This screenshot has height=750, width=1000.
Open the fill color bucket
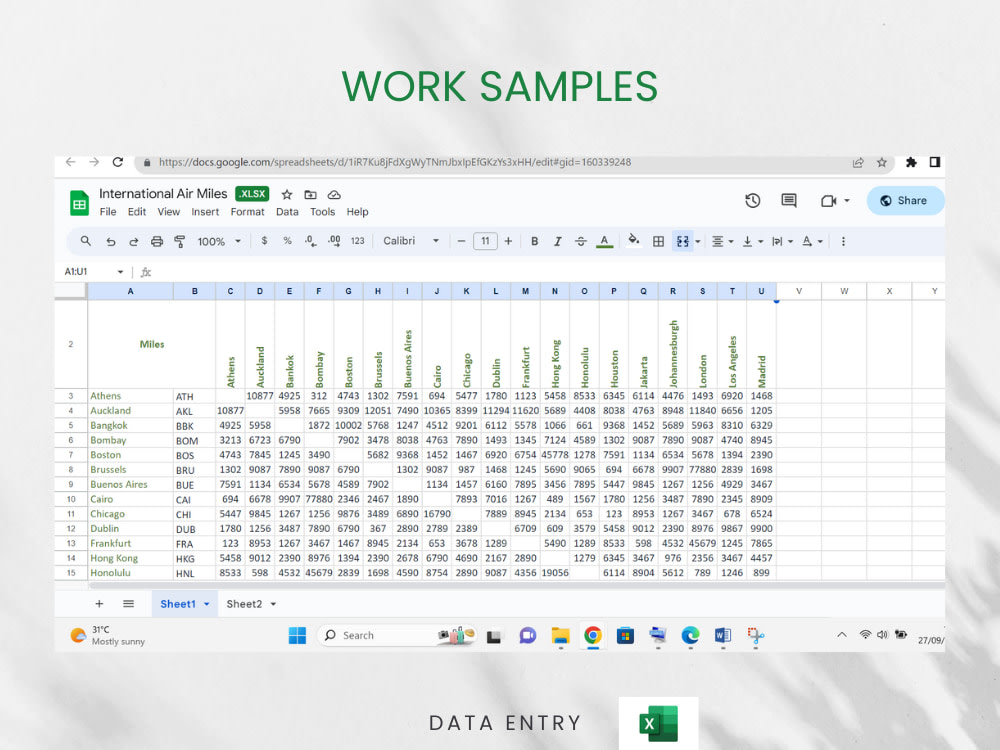coord(633,240)
